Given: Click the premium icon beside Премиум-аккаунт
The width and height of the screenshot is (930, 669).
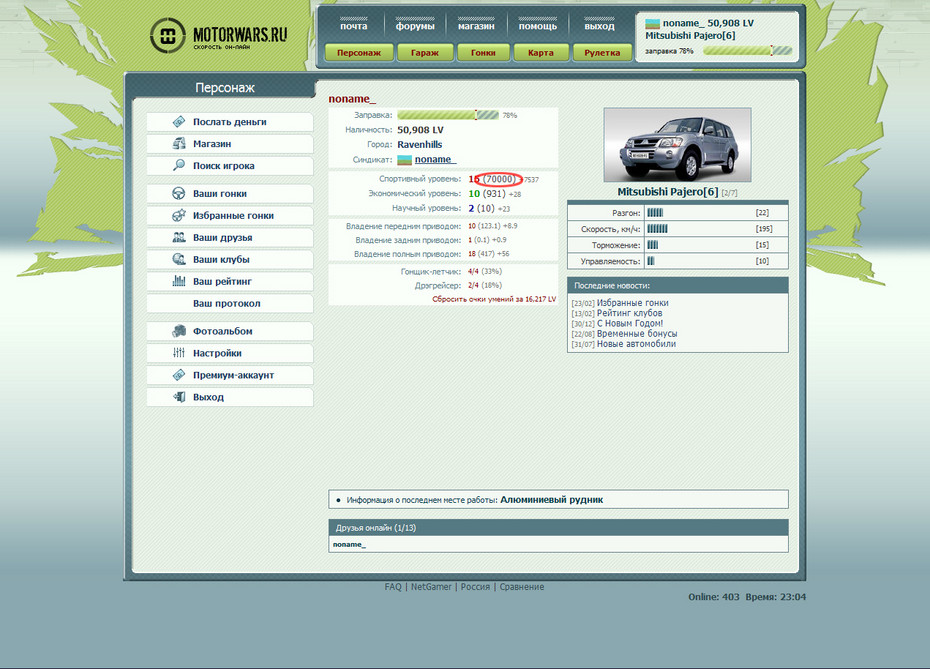Looking at the screenshot, I should pyautogui.click(x=179, y=375).
